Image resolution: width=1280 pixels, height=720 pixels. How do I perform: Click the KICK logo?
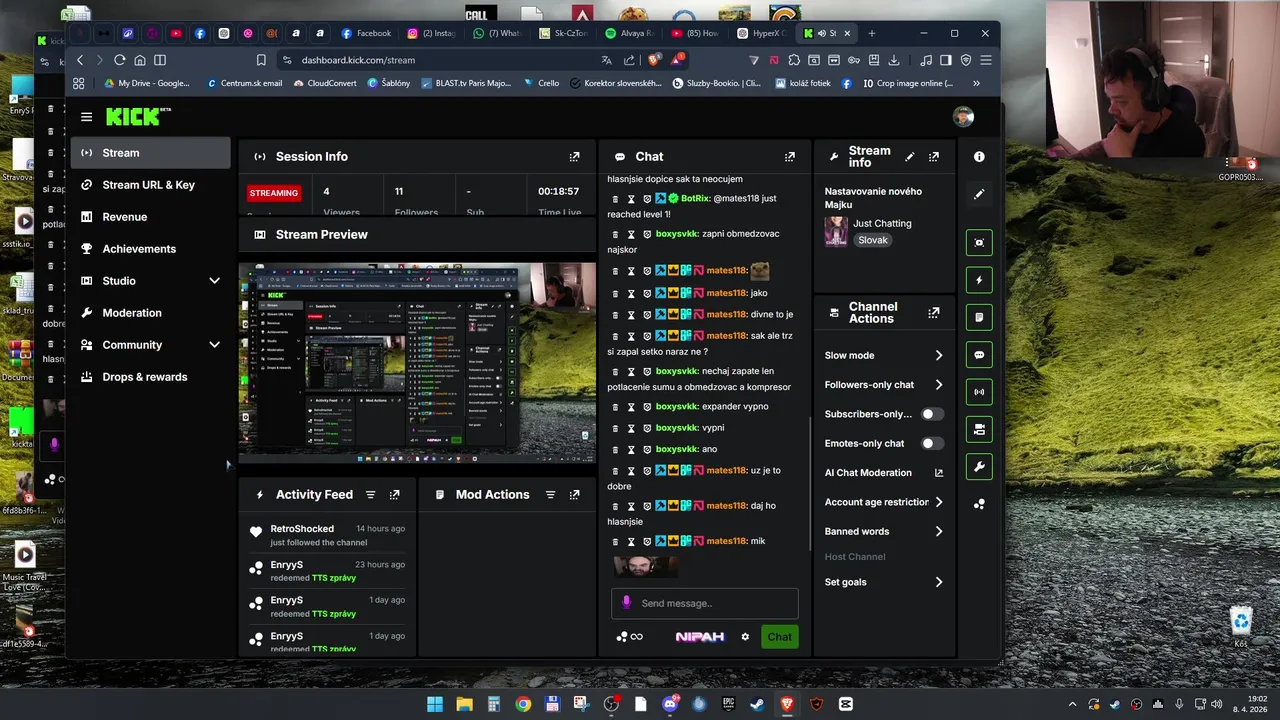[138, 117]
